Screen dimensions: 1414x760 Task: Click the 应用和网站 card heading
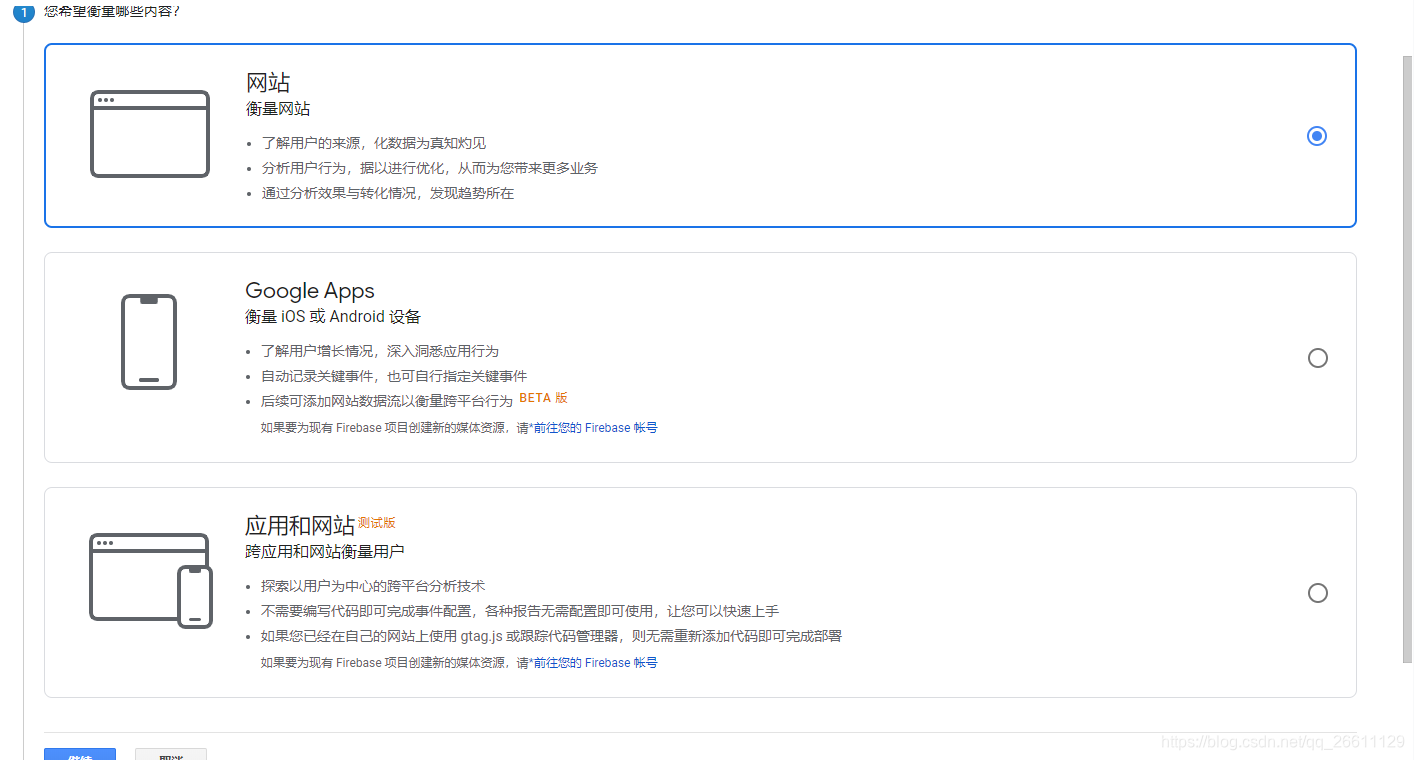pos(300,526)
